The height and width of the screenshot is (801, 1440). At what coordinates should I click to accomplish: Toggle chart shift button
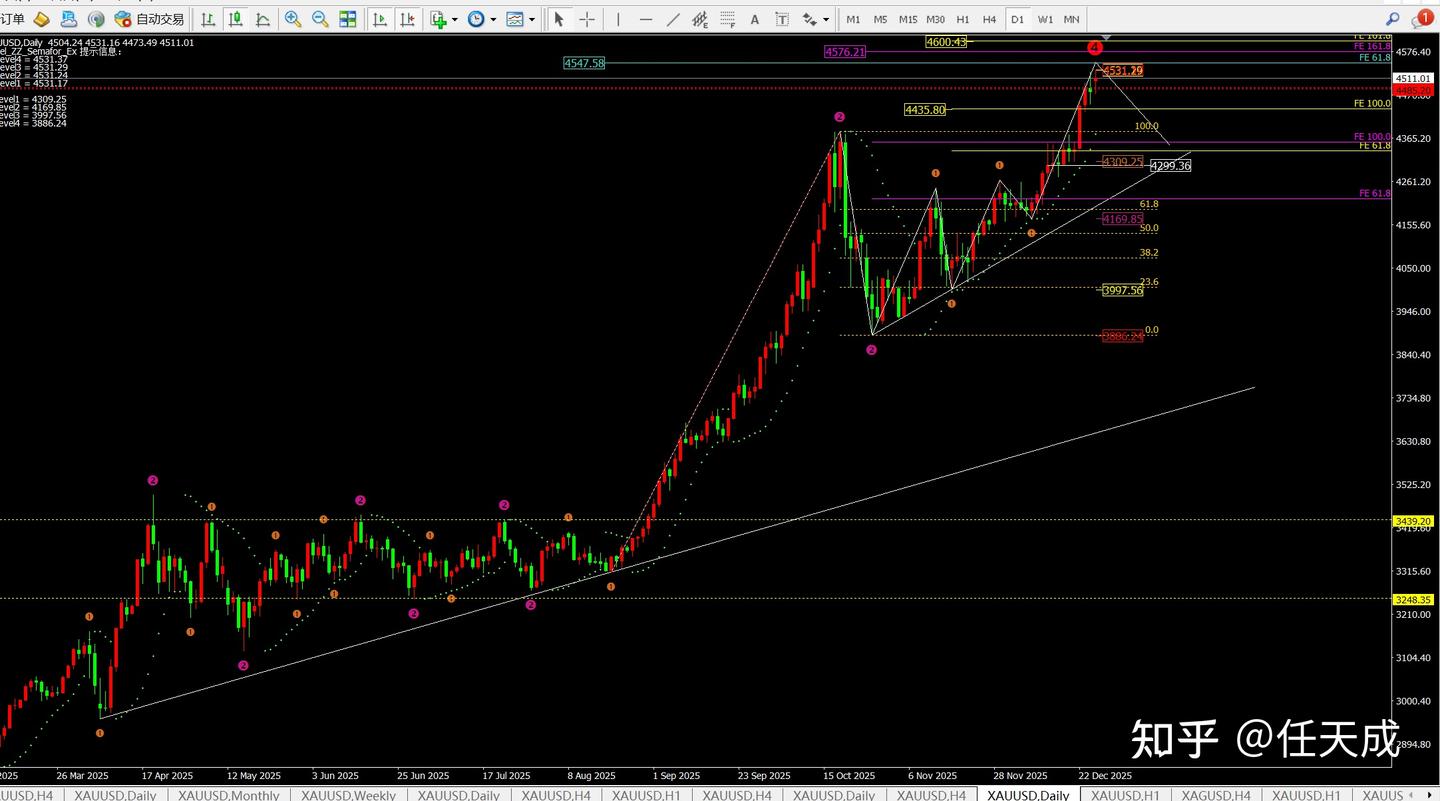point(408,19)
